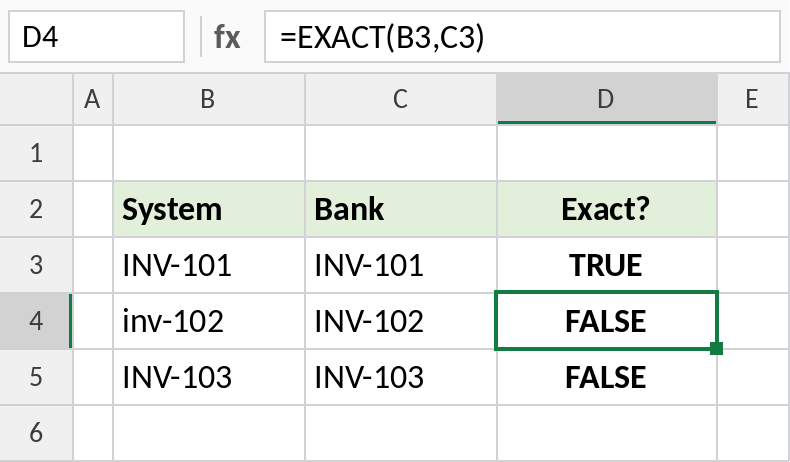
Task: Select row 1 header
Action: point(36,153)
